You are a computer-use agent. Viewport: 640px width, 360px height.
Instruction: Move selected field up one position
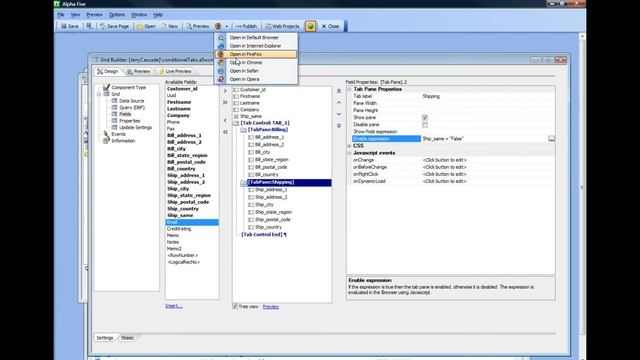pos(339,102)
